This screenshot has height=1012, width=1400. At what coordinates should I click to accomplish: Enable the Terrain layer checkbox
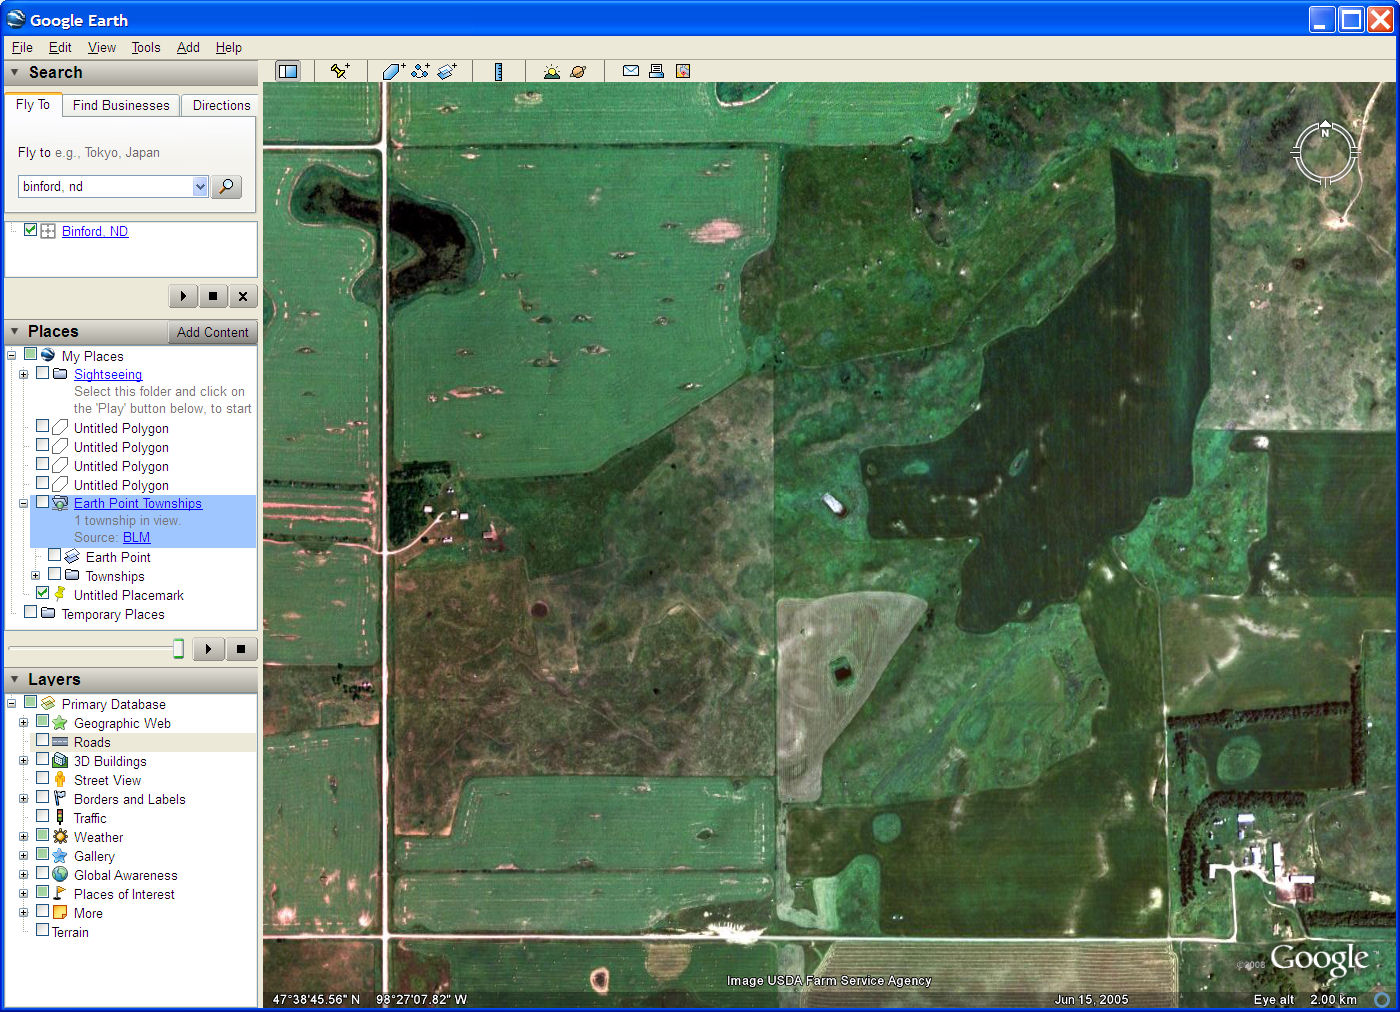click(42, 930)
